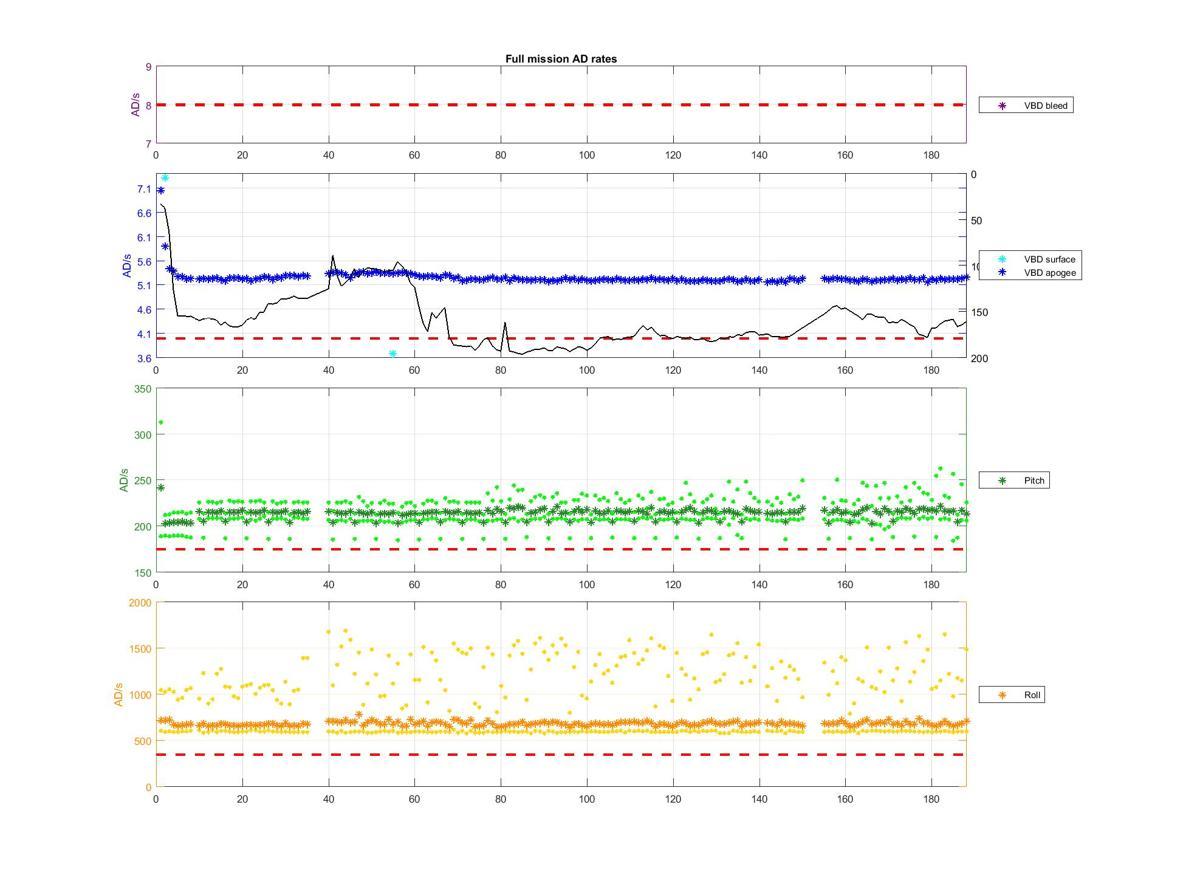The width and height of the screenshot is (1200, 885).
Task: Click the purple asterisk marker beside VBD bleed
Action: pyautogui.click(x=1002, y=105)
